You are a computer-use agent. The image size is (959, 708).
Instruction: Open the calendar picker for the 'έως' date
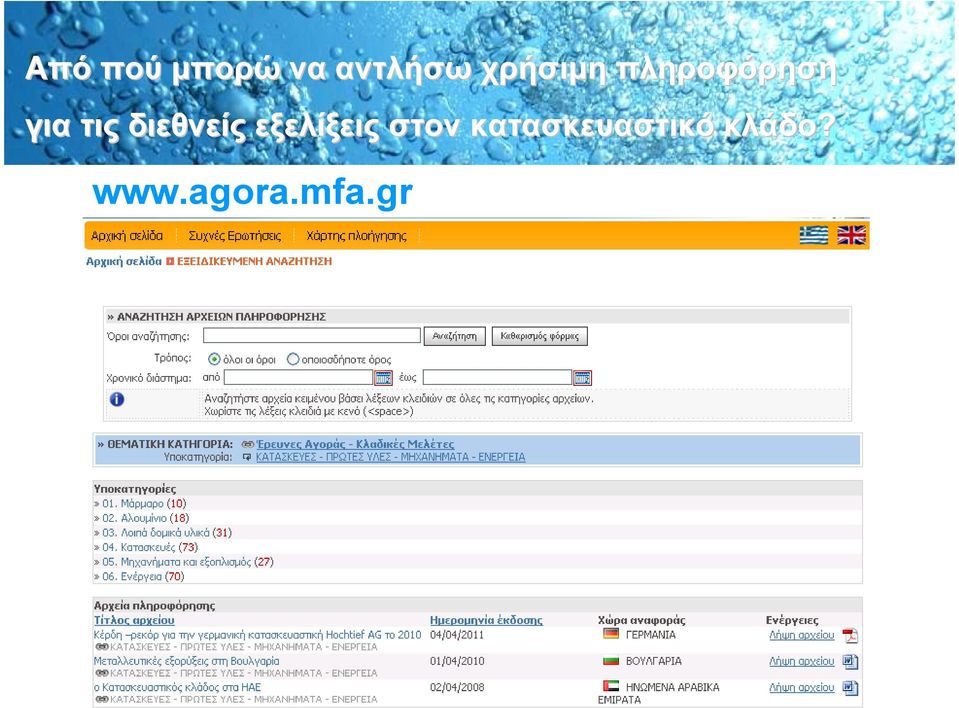point(582,378)
